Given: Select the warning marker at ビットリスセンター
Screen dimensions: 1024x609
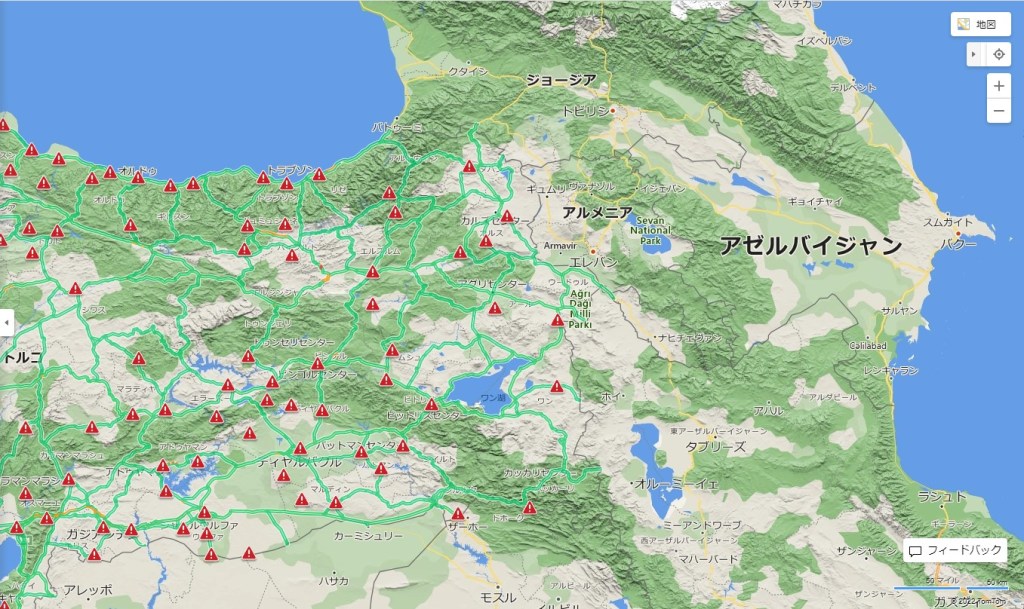Looking at the screenshot, I should (x=431, y=404).
